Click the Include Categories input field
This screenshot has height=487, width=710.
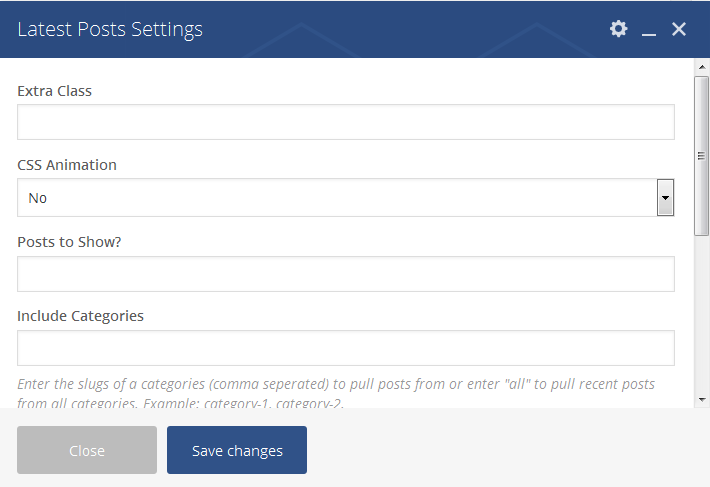pos(345,348)
